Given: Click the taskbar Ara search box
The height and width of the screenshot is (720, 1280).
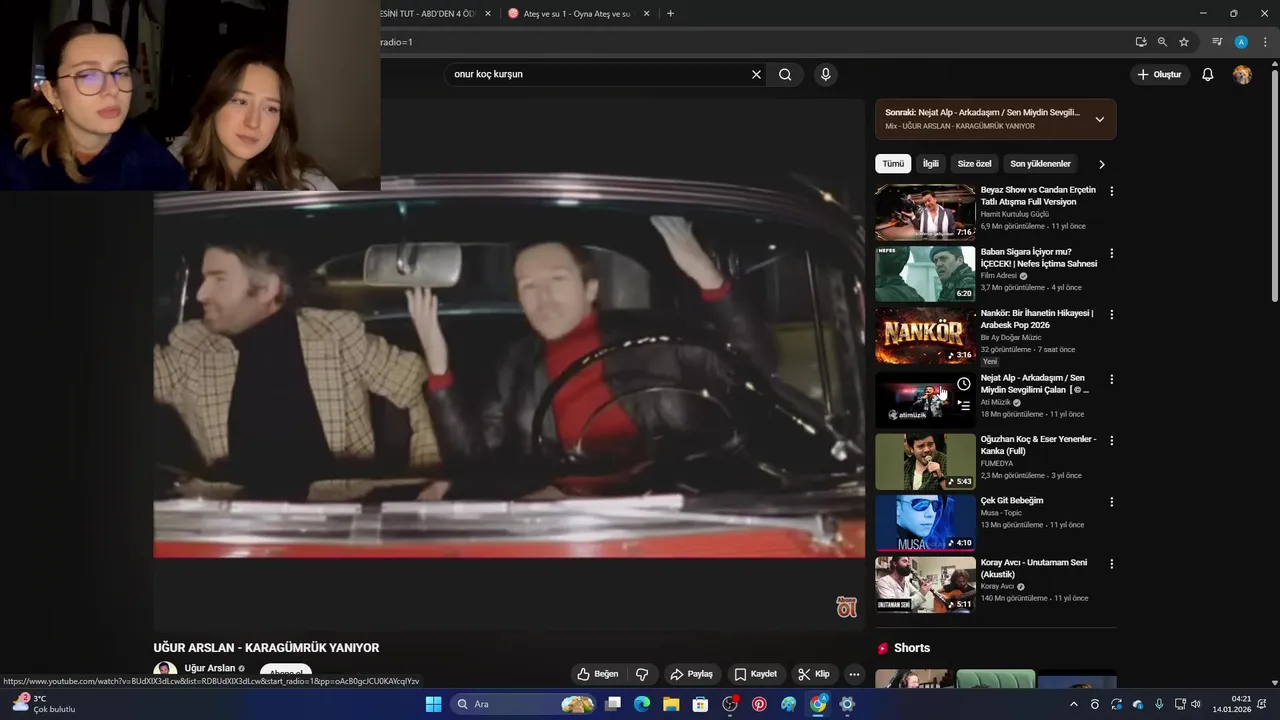Looking at the screenshot, I should pos(524,704).
